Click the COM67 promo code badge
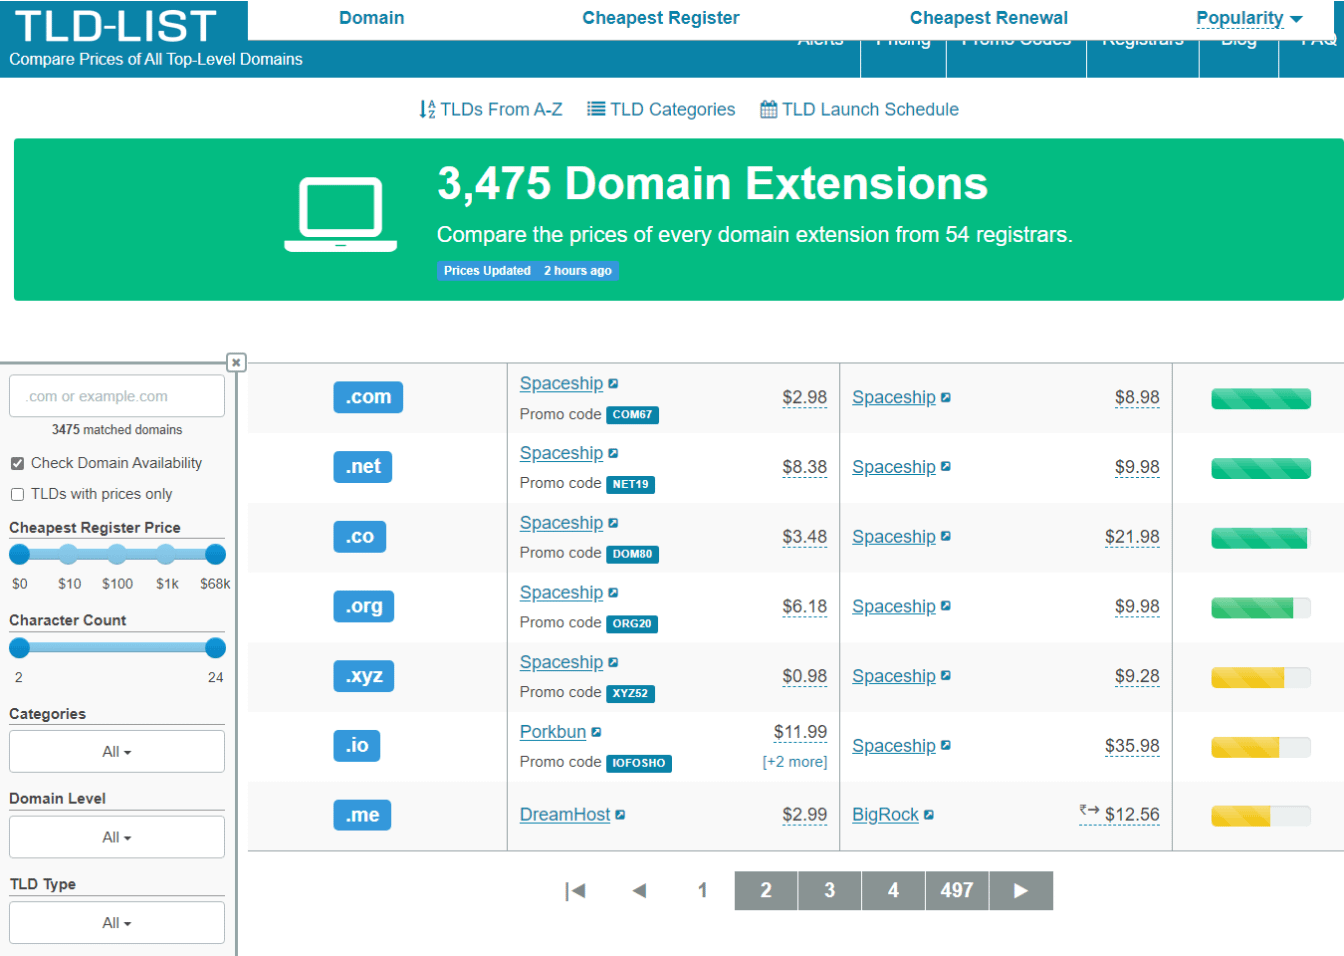 633,415
